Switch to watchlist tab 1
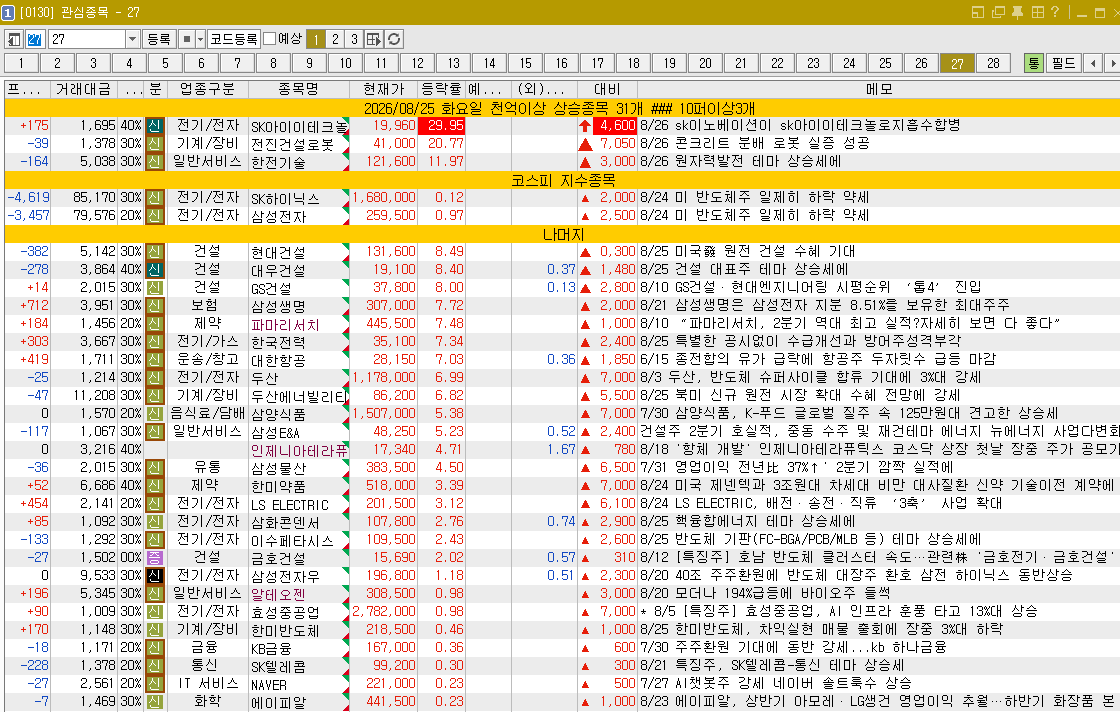 [21, 63]
